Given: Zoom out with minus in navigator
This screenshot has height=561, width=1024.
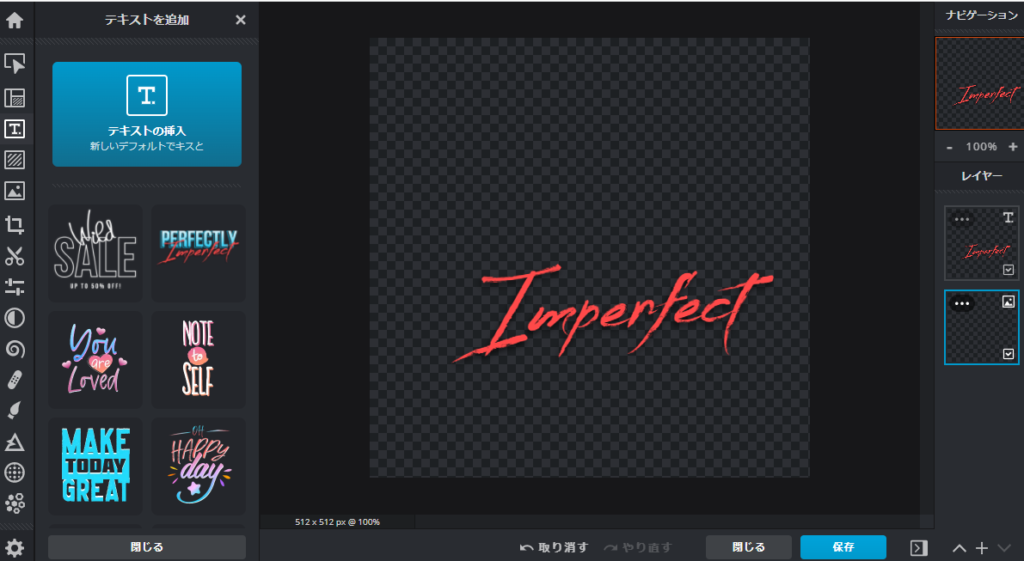Looking at the screenshot, I should pyautogui.click(x=950, y=148).
